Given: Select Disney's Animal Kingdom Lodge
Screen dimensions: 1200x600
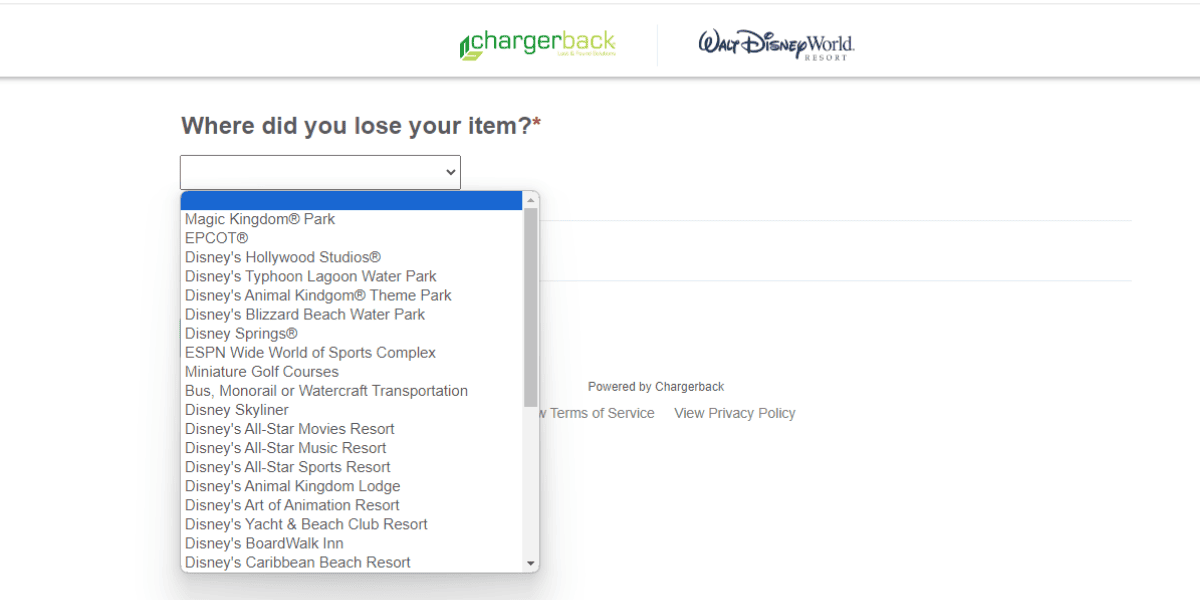Looking at the screenshot, I should tap(352, 486).
